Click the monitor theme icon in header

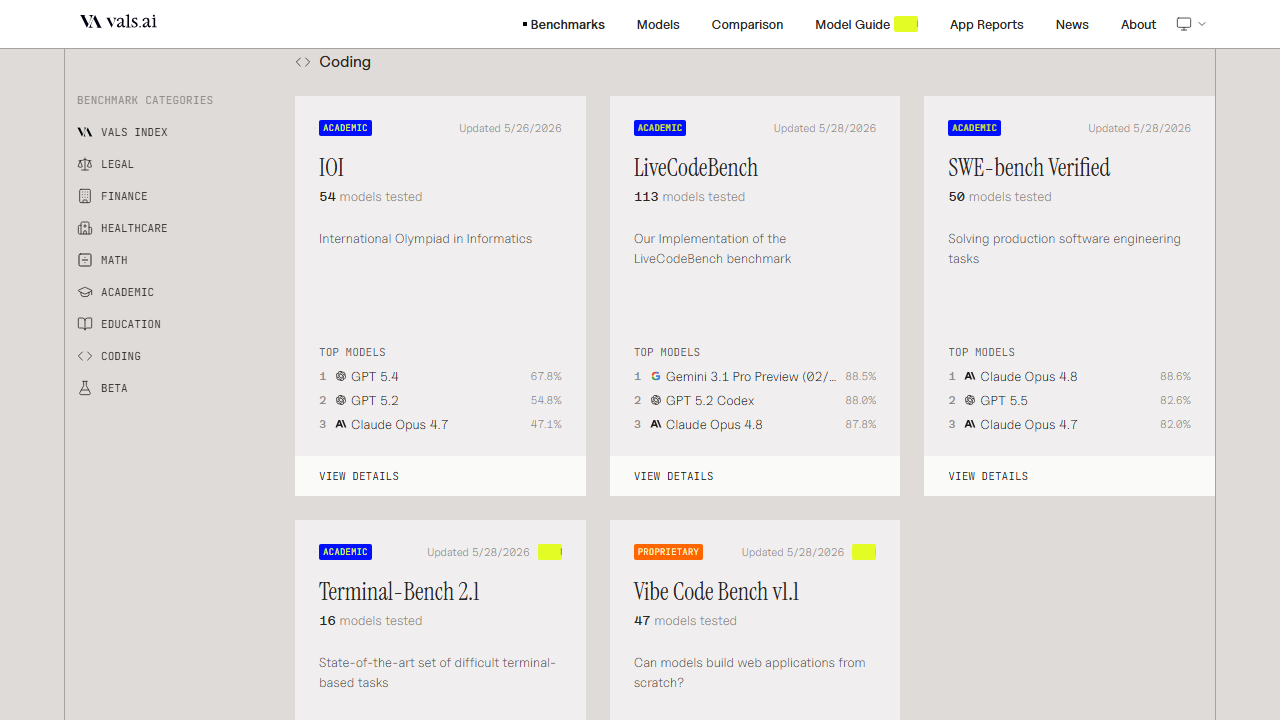point(1184,24)
